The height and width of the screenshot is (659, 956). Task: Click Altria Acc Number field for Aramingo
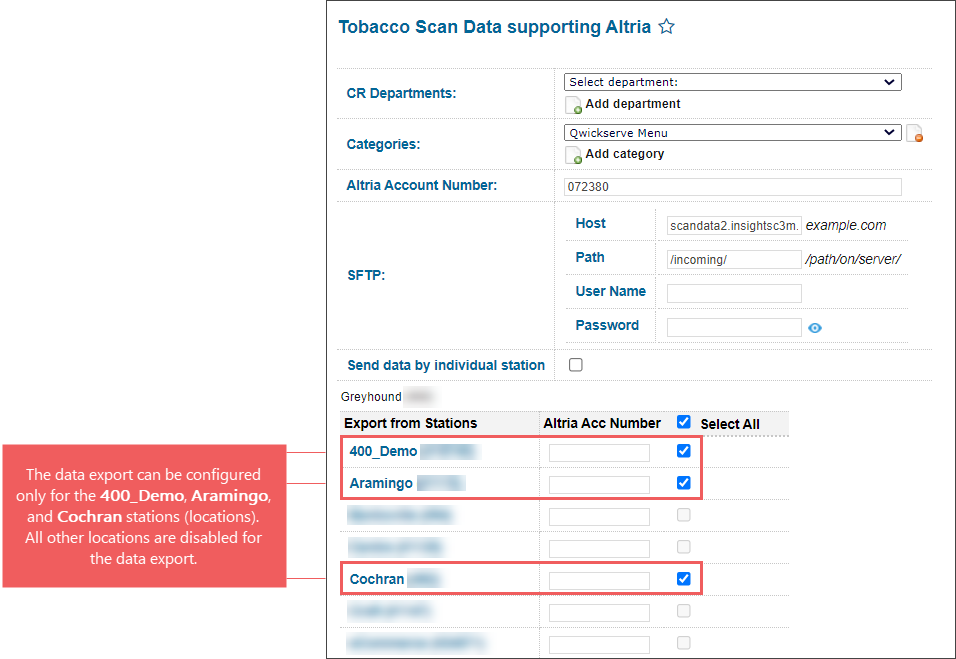[599, 485]
